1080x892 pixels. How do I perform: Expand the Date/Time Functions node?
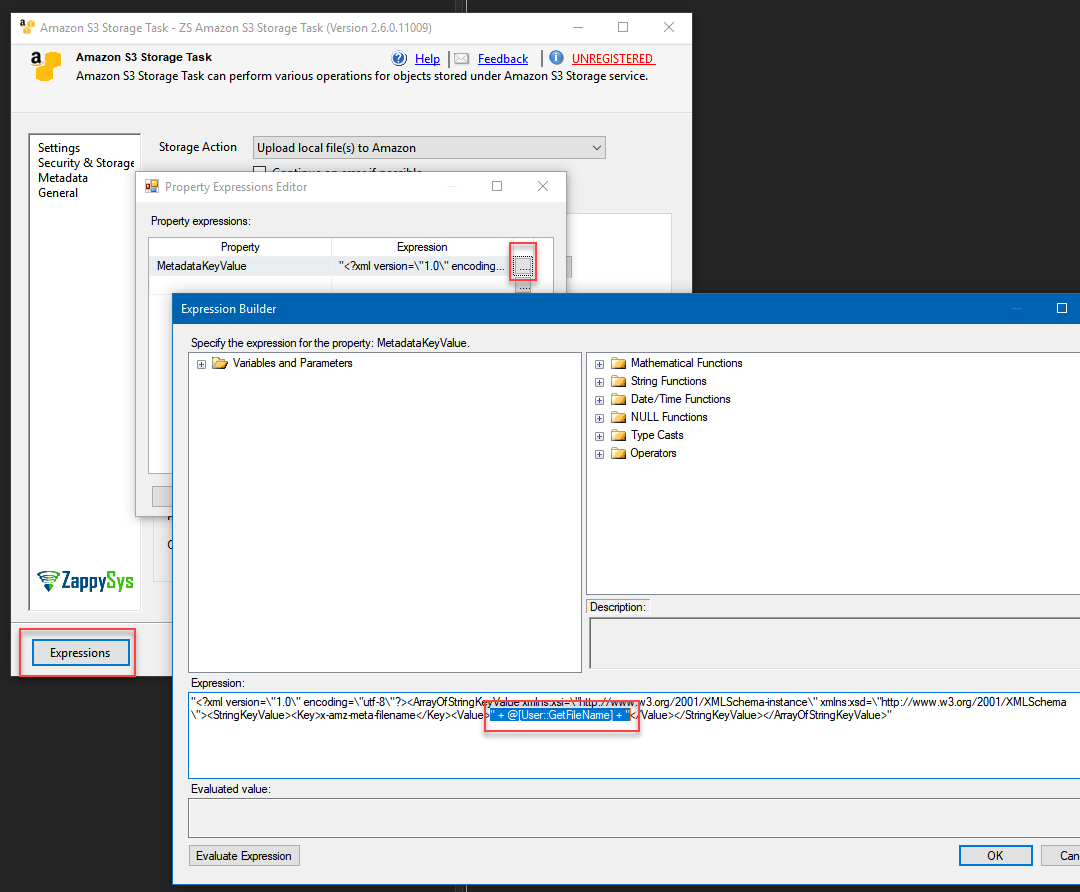coord(599,399)
